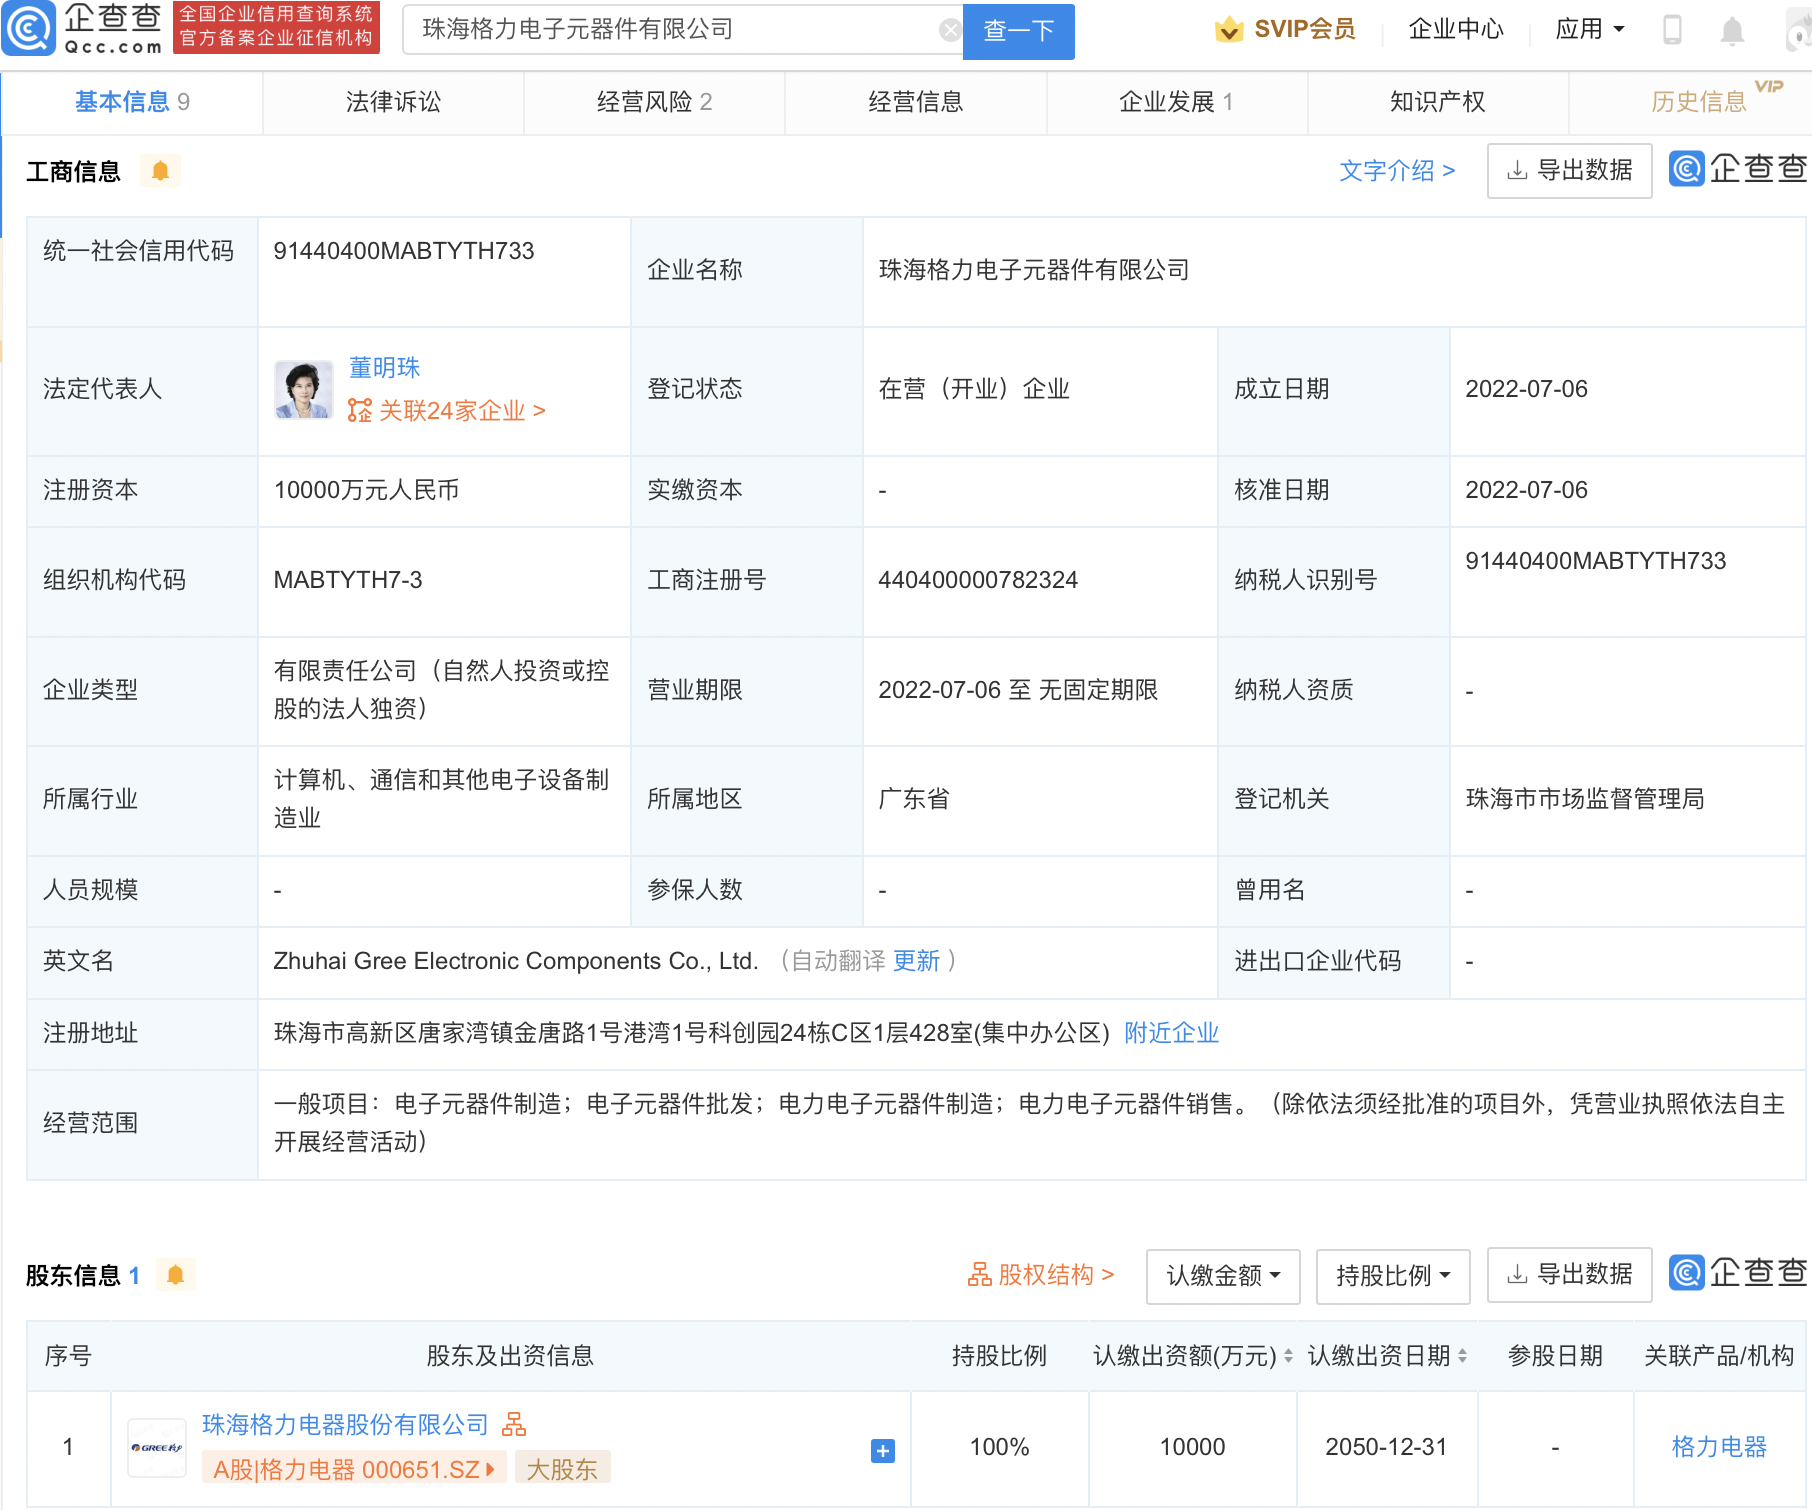Click the 企查查 watermark logo beside 工商信息 export
The image size is (1812, 1510).
[x=1738, y=168]
